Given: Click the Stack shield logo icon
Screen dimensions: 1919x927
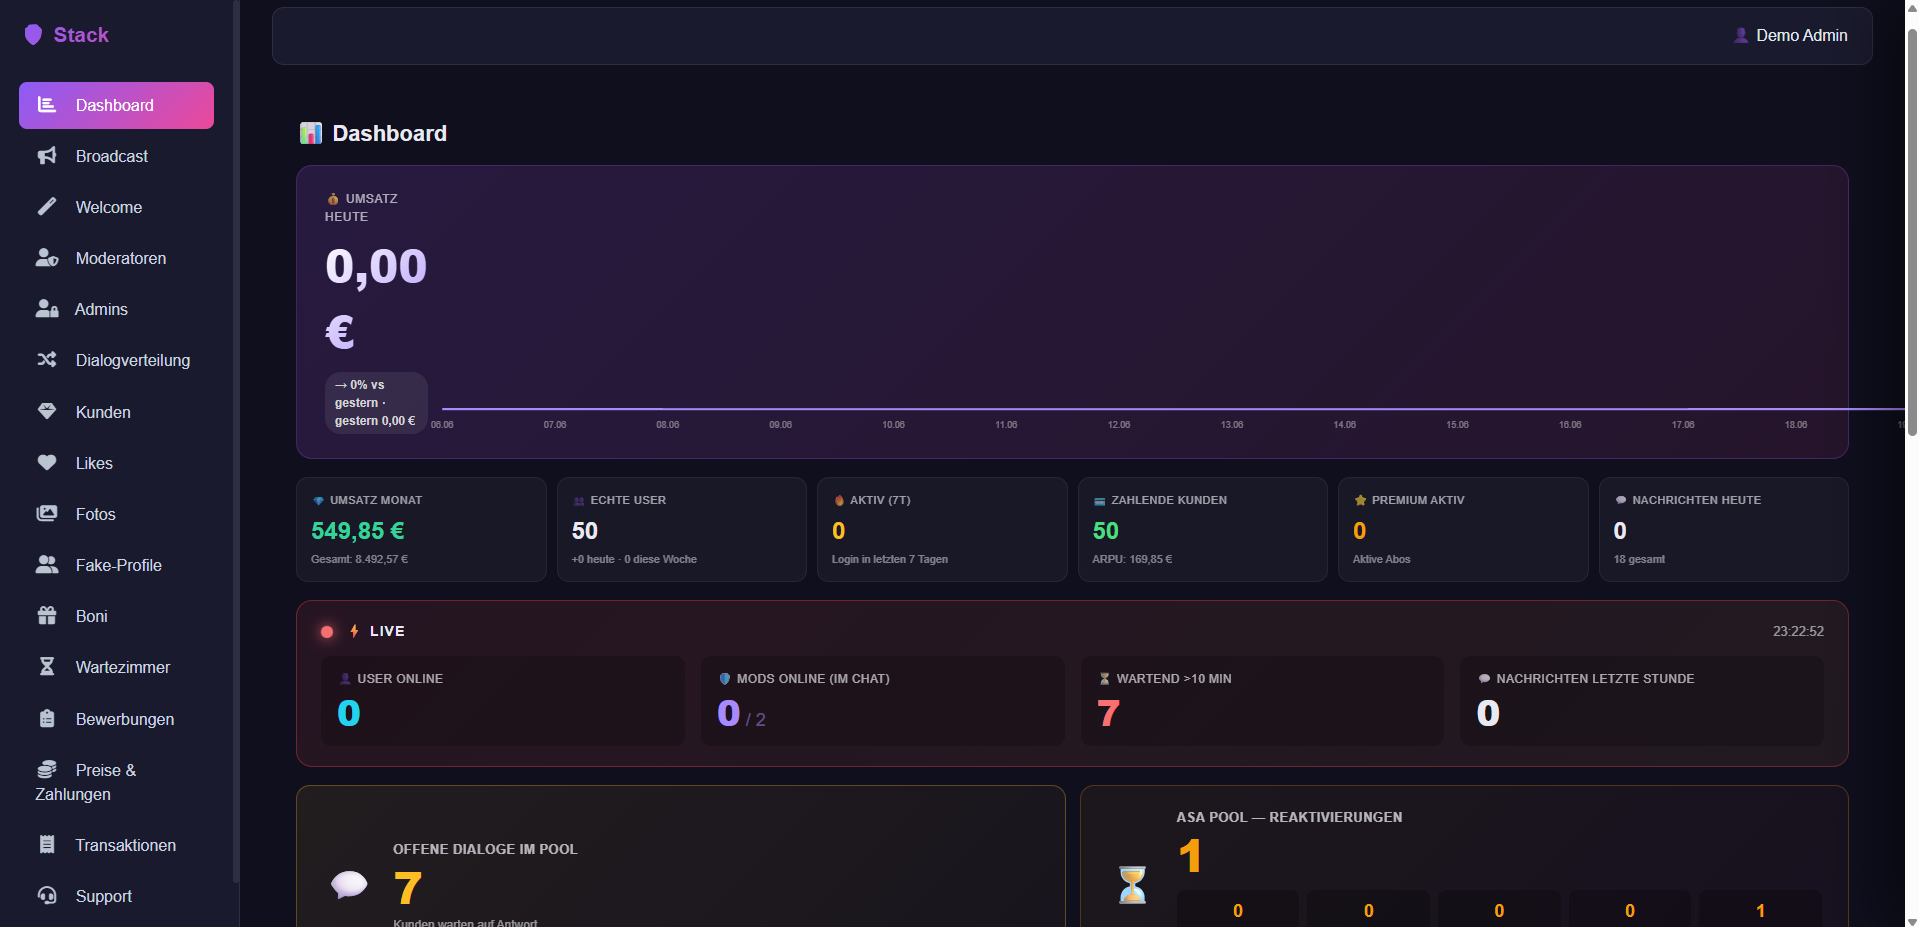Looking at the screenshot, I should coord(33,35).
